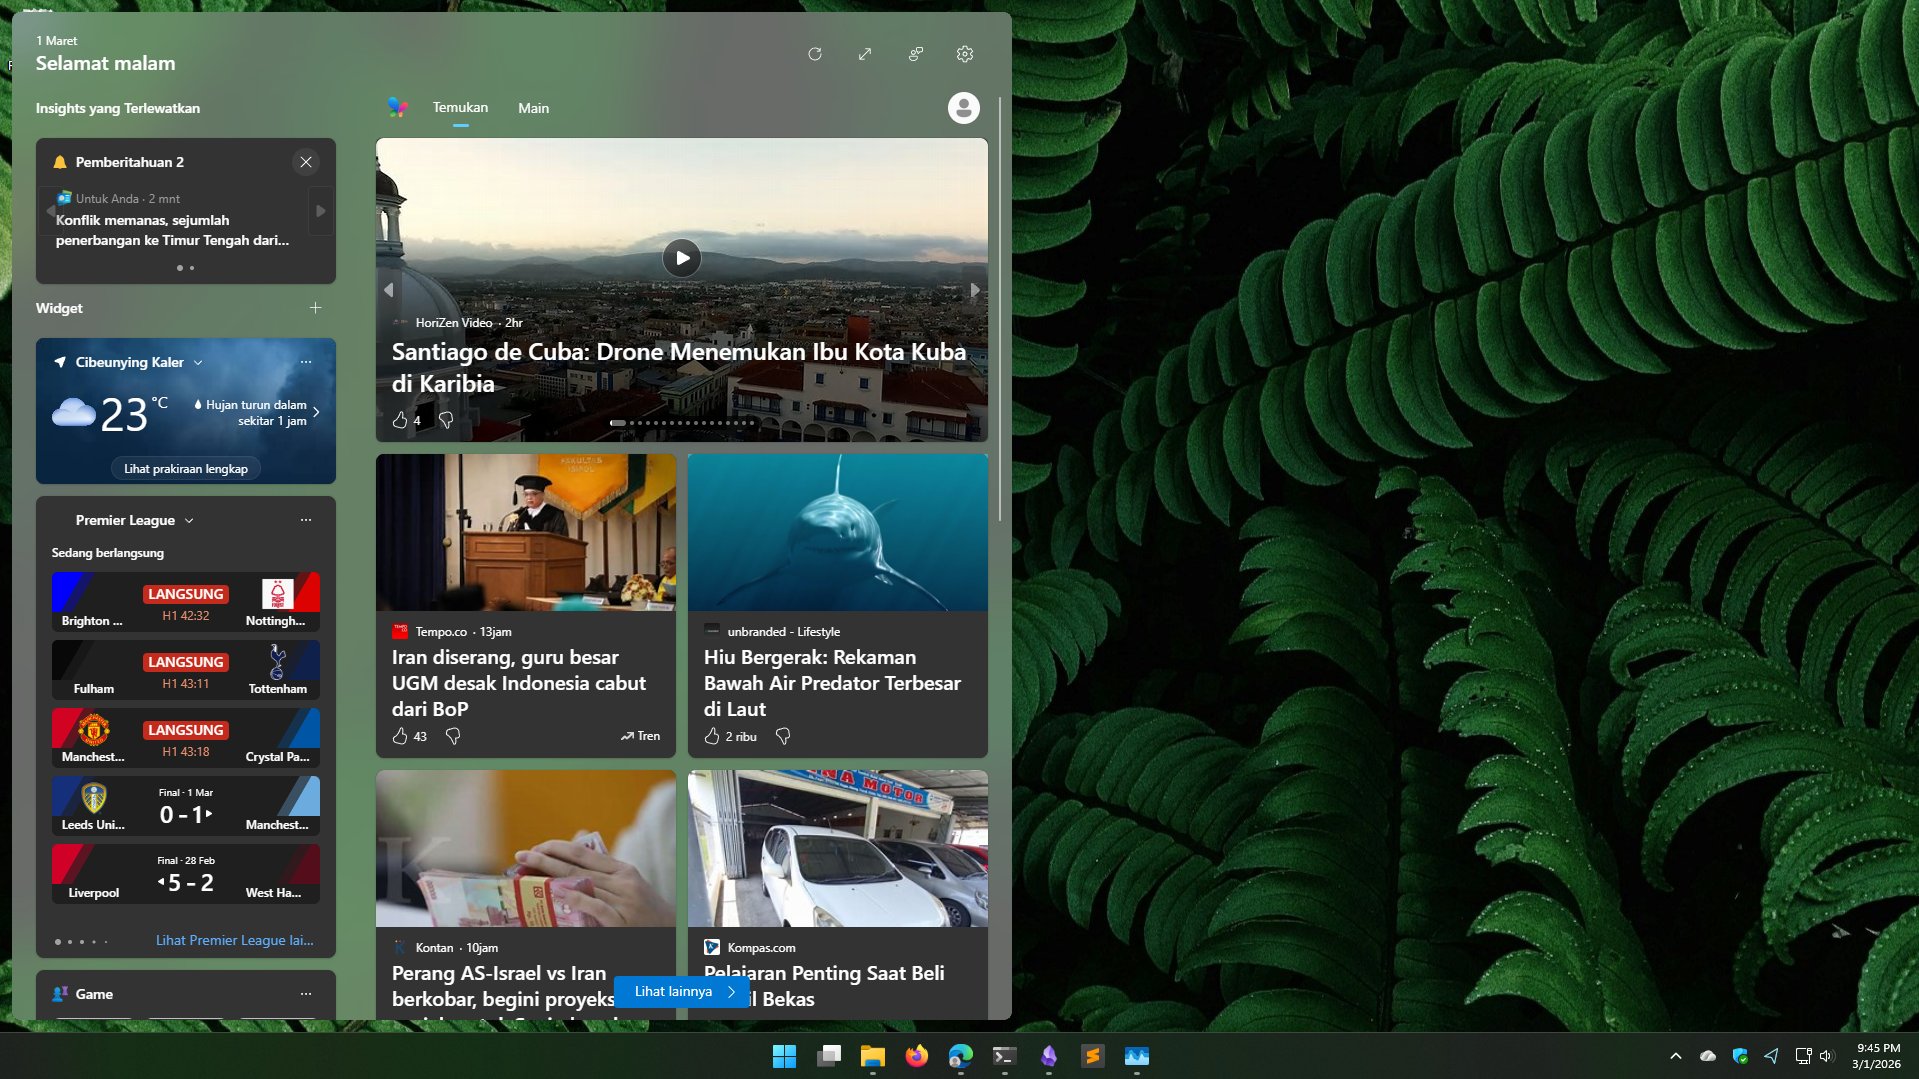Image resolution: width=1919 pixels, height=1079 pixels.
Task: Open Microsoft Edge from the taskbar
Action: point(962,1057)
